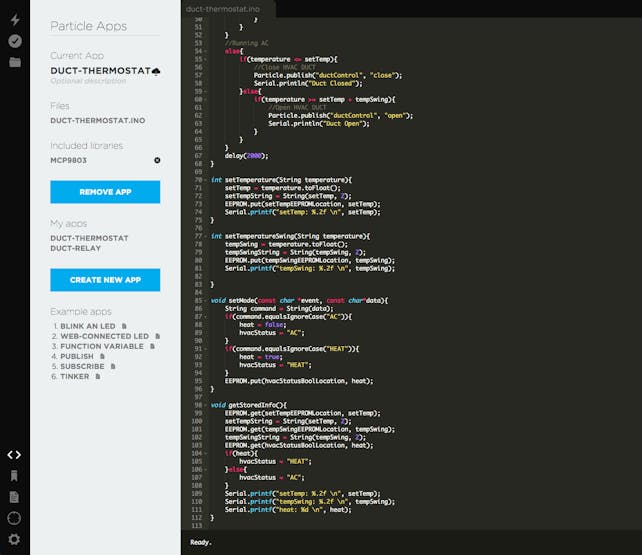642x555 pixels.
Task: Click the cloud icon beside DUCT-THERMOSTAT title
Action: pyautogui.click(x=156, y=72)
